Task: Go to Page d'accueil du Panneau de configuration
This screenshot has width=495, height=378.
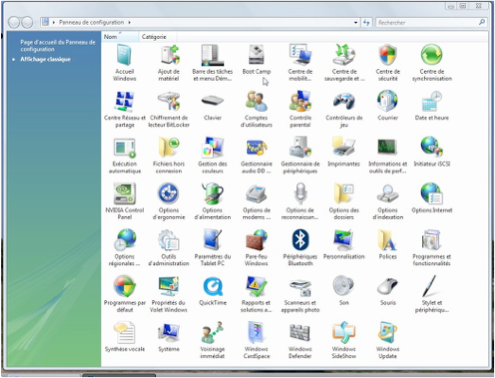Action: [x=58, y=46]
